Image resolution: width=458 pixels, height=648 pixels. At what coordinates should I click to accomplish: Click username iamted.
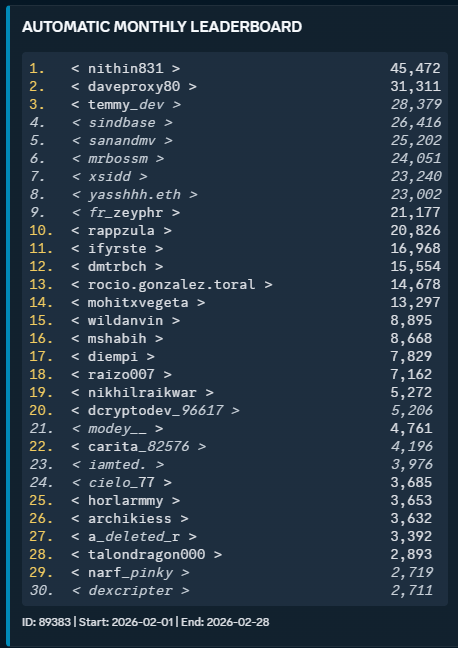[117, 465]
